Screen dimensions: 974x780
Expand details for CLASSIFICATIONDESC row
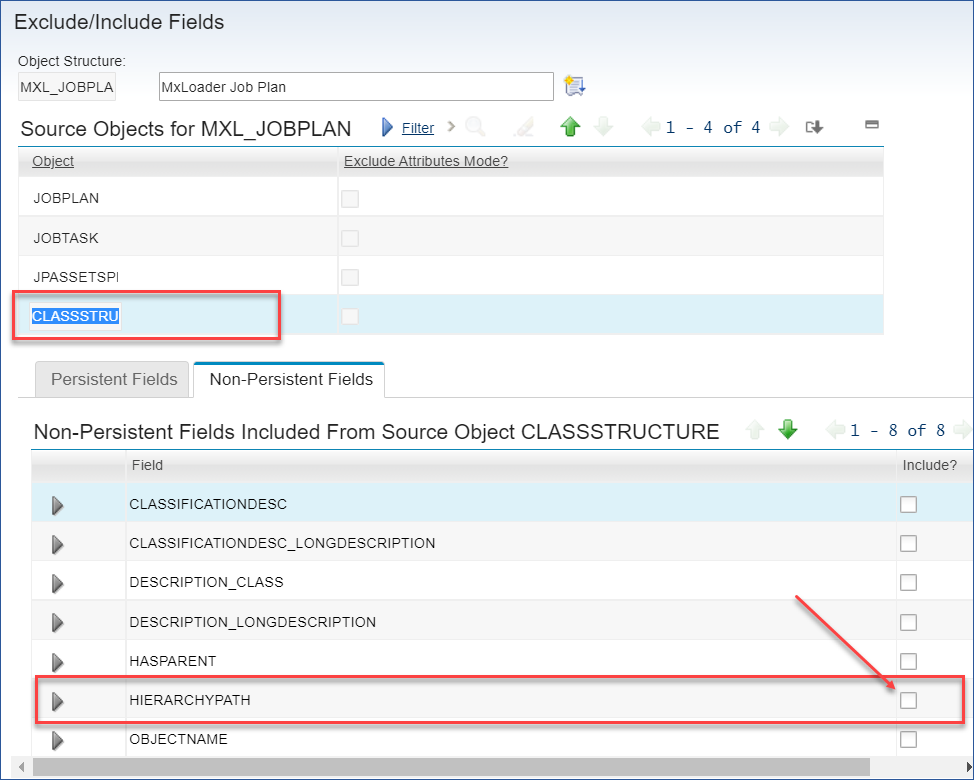pos(58,506)
